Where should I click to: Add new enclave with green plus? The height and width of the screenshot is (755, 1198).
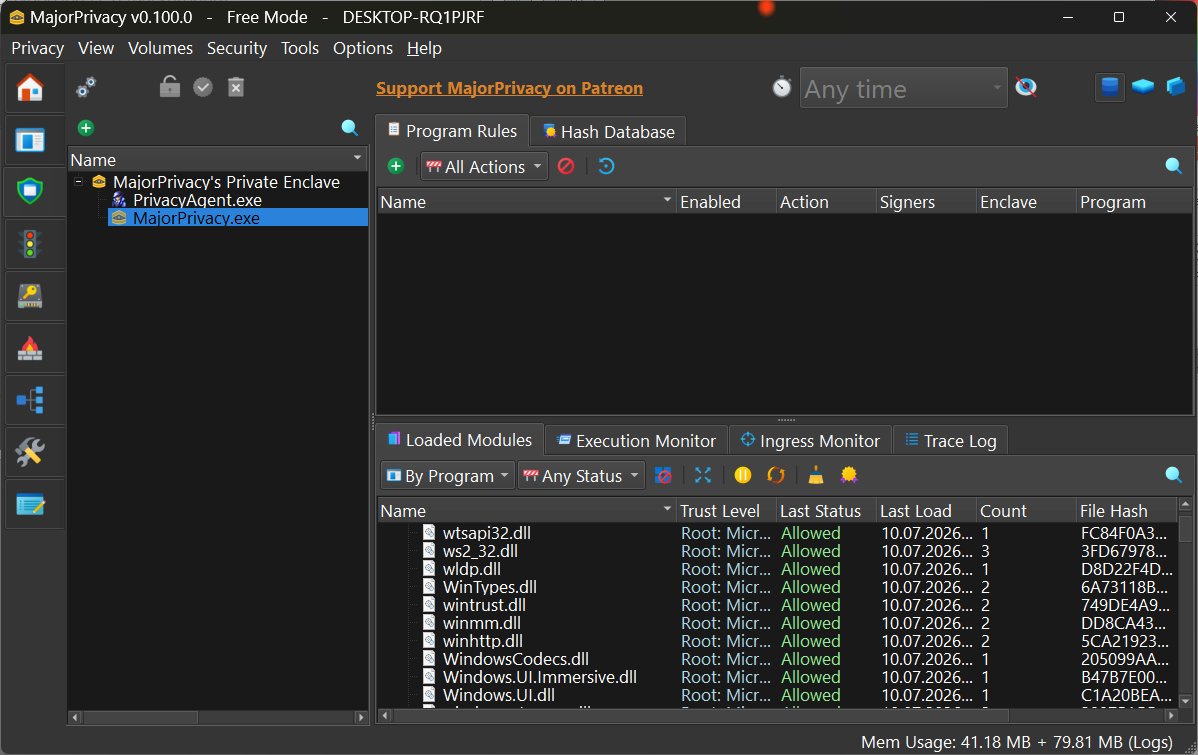pyautogui.click(x=86, y=128)
